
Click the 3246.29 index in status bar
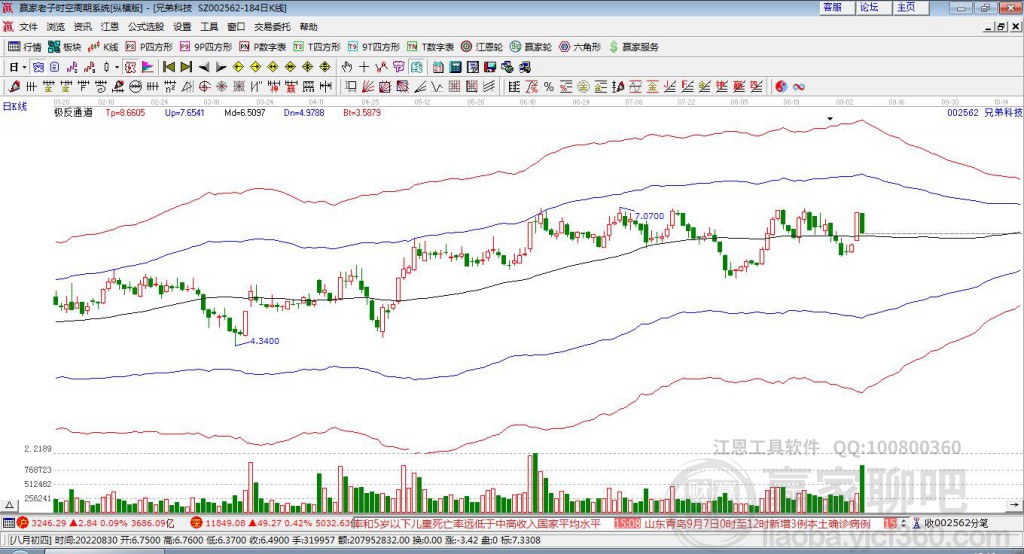click(x=48, y=523)
